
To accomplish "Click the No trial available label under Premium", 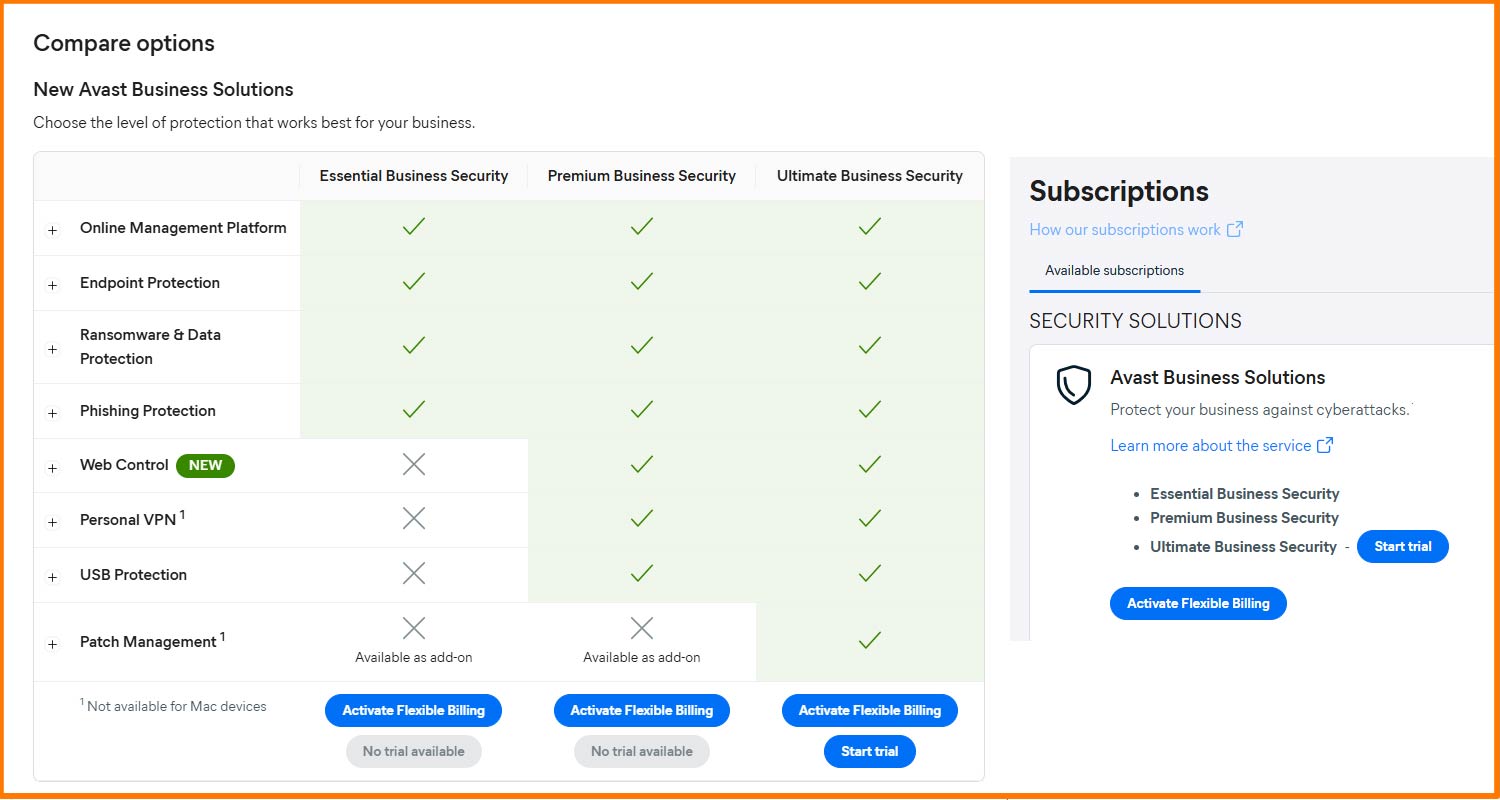I will tap(641, 751).
